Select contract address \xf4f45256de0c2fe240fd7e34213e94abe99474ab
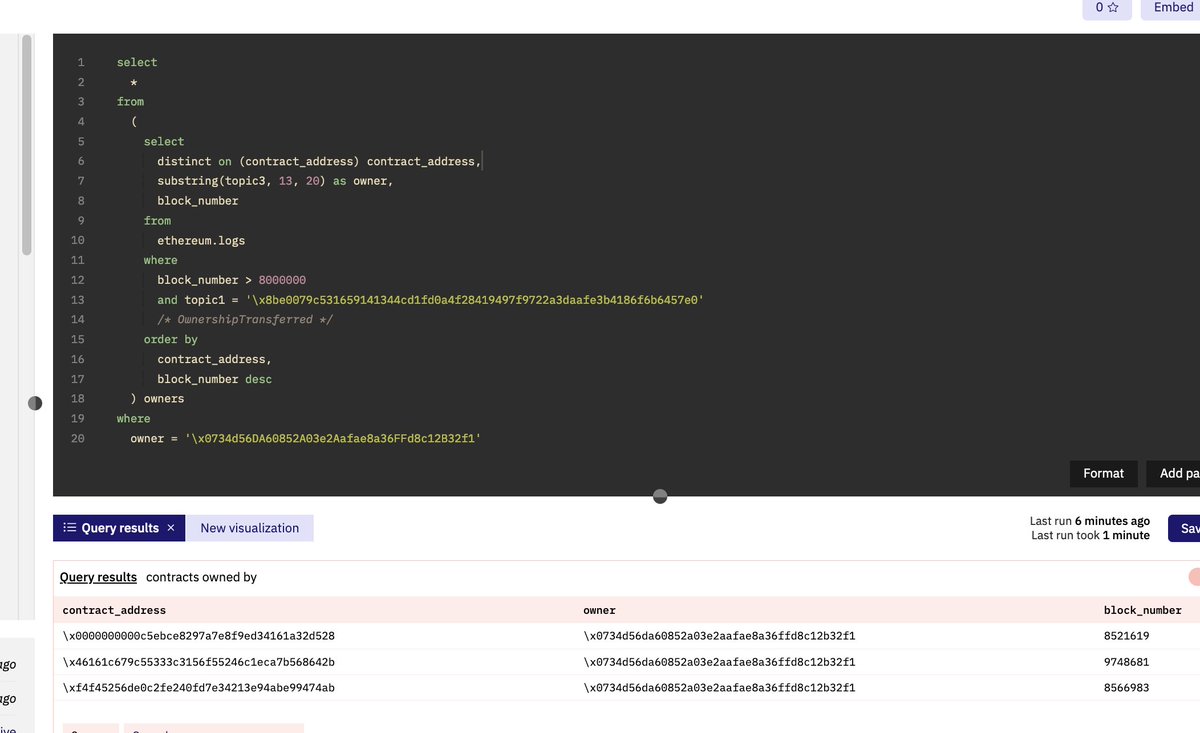The height and width of the screenshot is (733, 1200). coord(198,688)
